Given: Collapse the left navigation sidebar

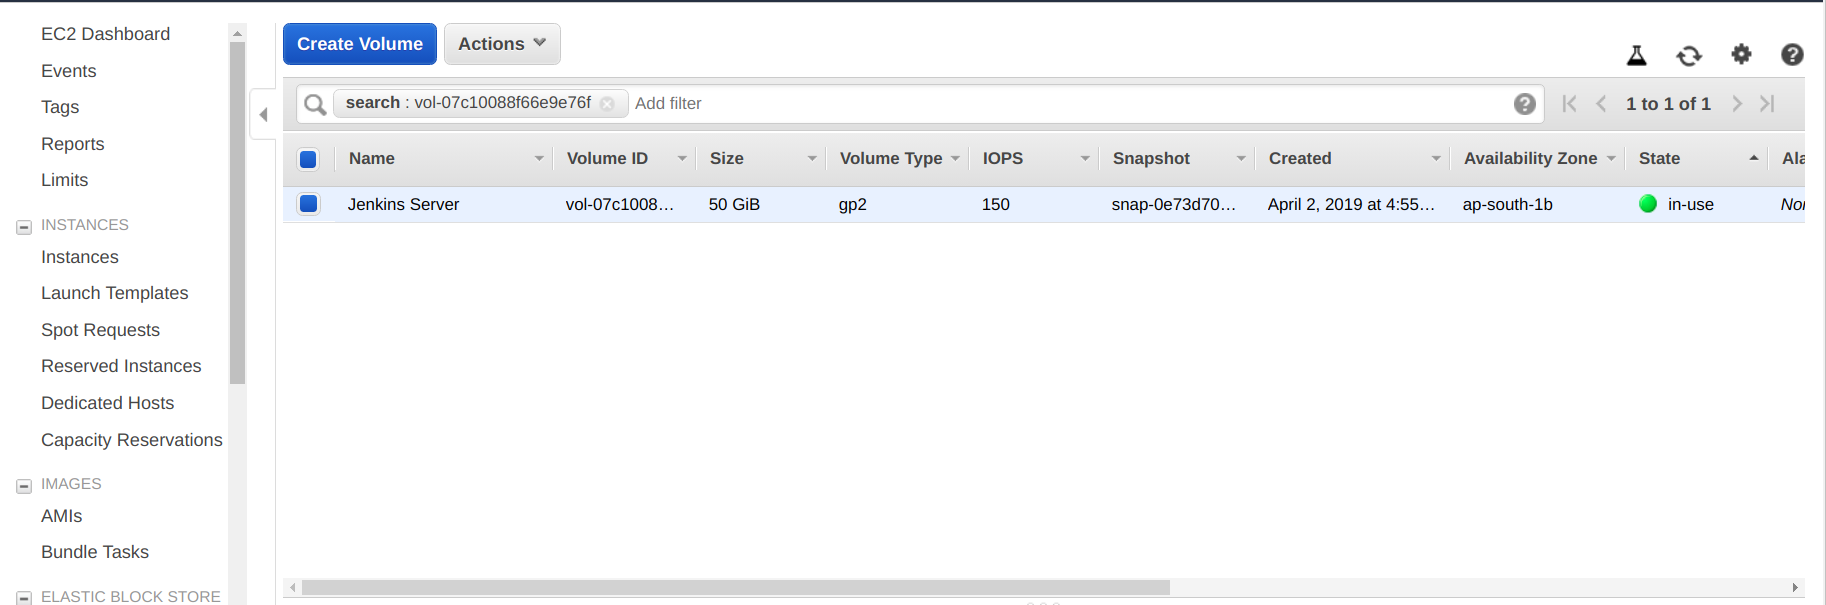Looking at the screenshot, I should point(263,115).
